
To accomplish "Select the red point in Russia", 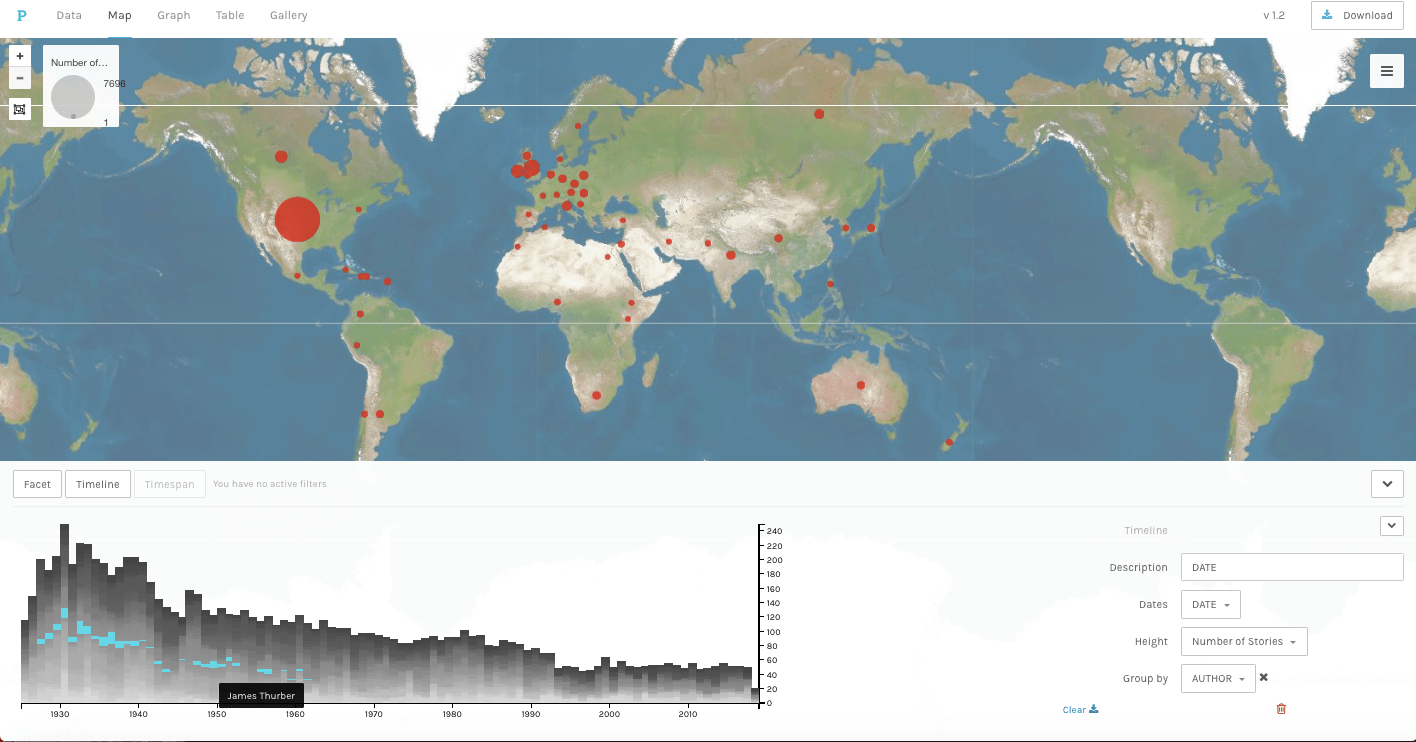I will [819, 114].
